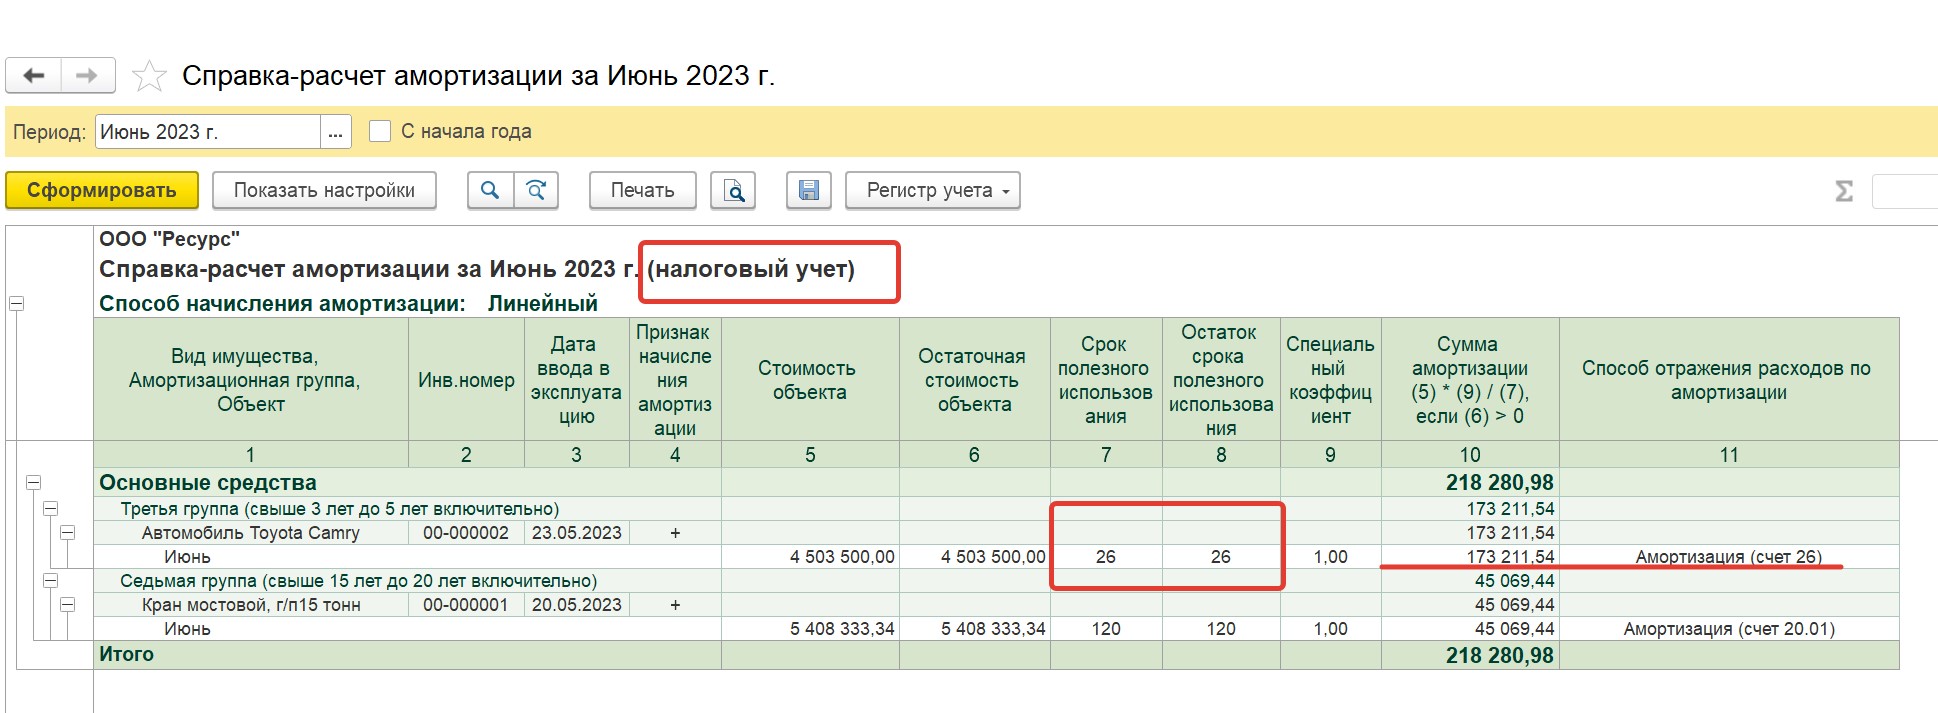Open period picker ellipsis button
Image resolution: width=1938 pixels, height=713 pixels.
pos(335,132)
